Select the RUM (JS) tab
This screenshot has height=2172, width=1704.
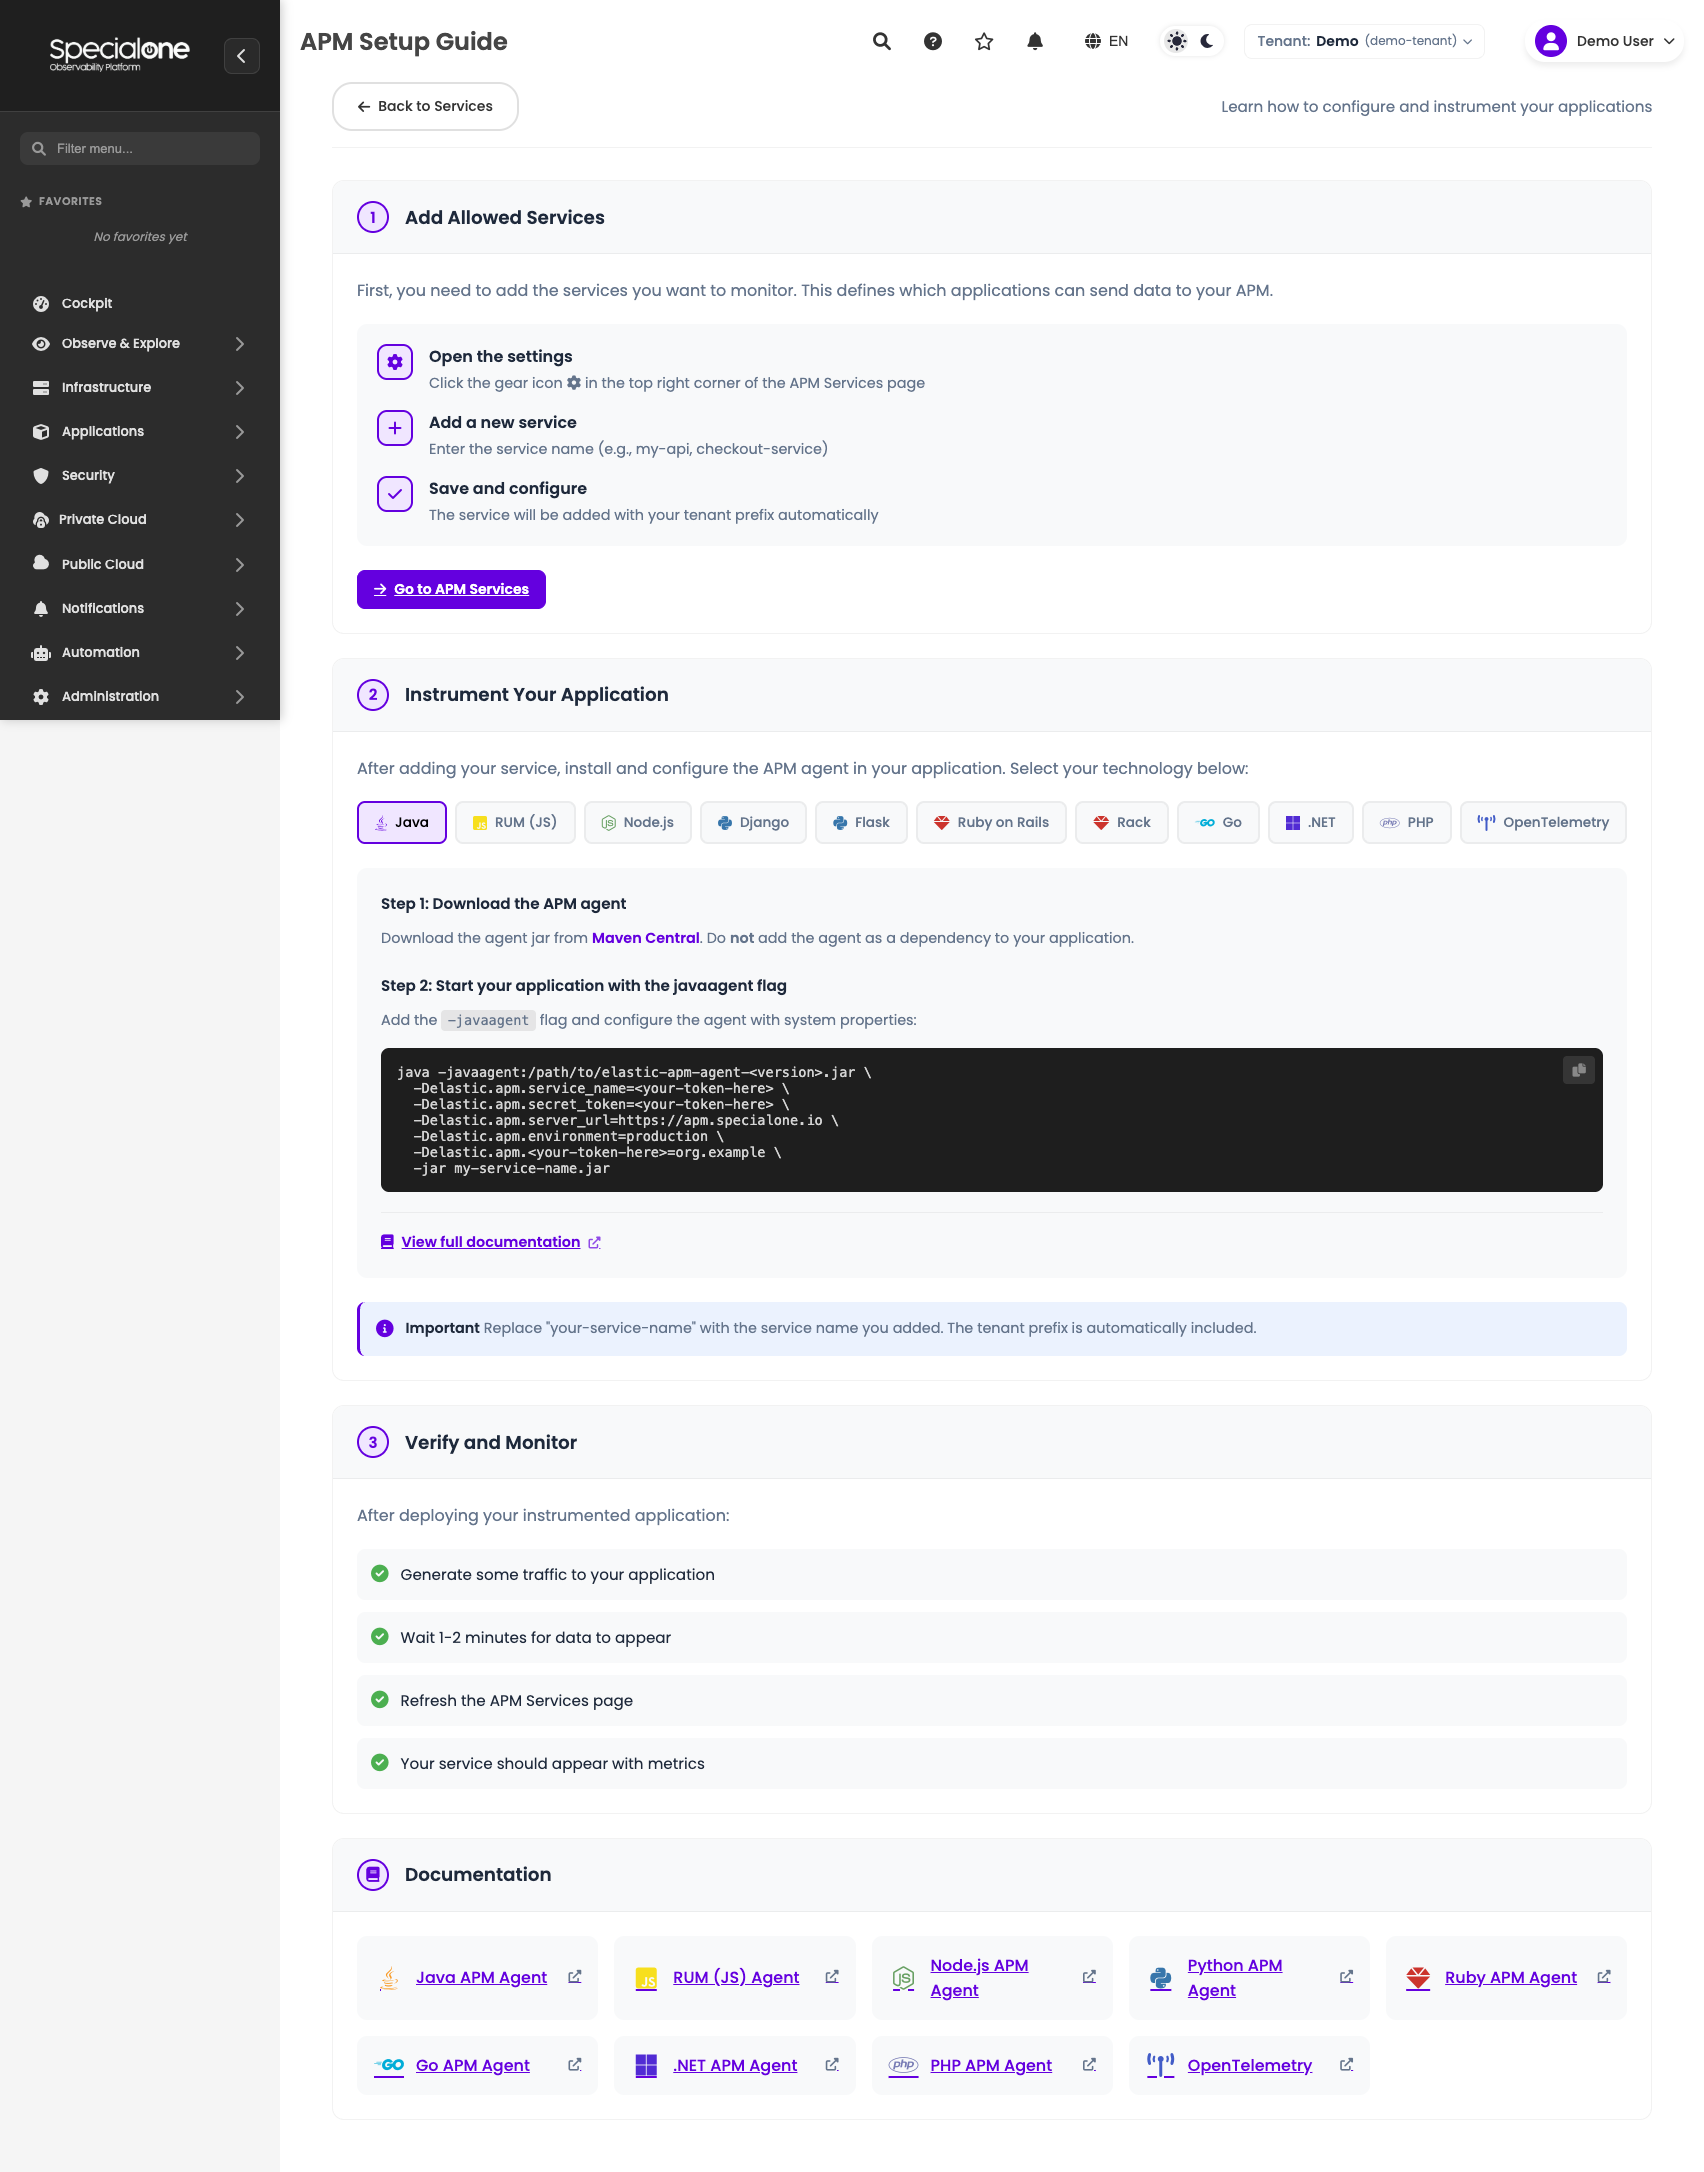(515, 822)
